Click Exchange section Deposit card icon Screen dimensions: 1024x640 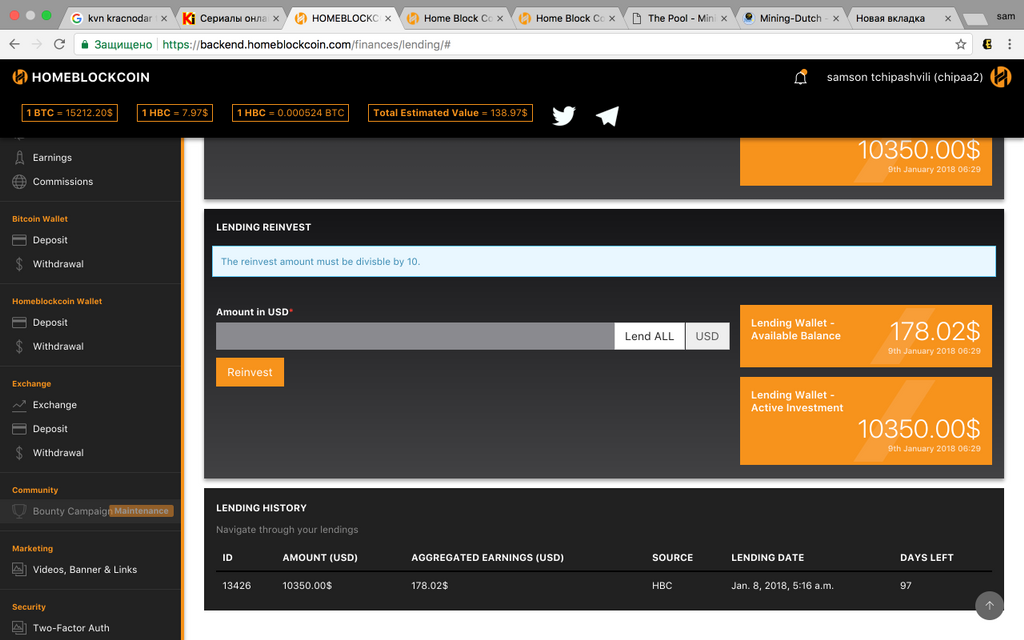(20, 428)
